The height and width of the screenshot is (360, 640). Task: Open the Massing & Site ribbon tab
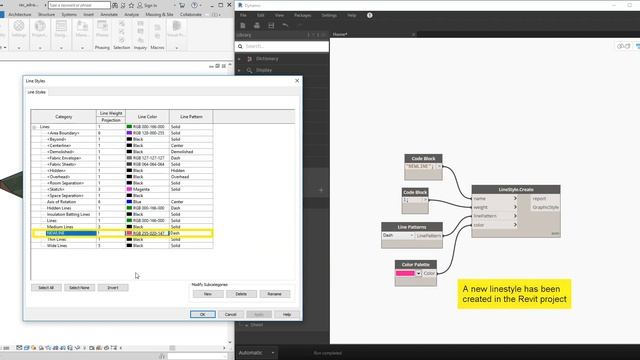click(x=159, y=15)
